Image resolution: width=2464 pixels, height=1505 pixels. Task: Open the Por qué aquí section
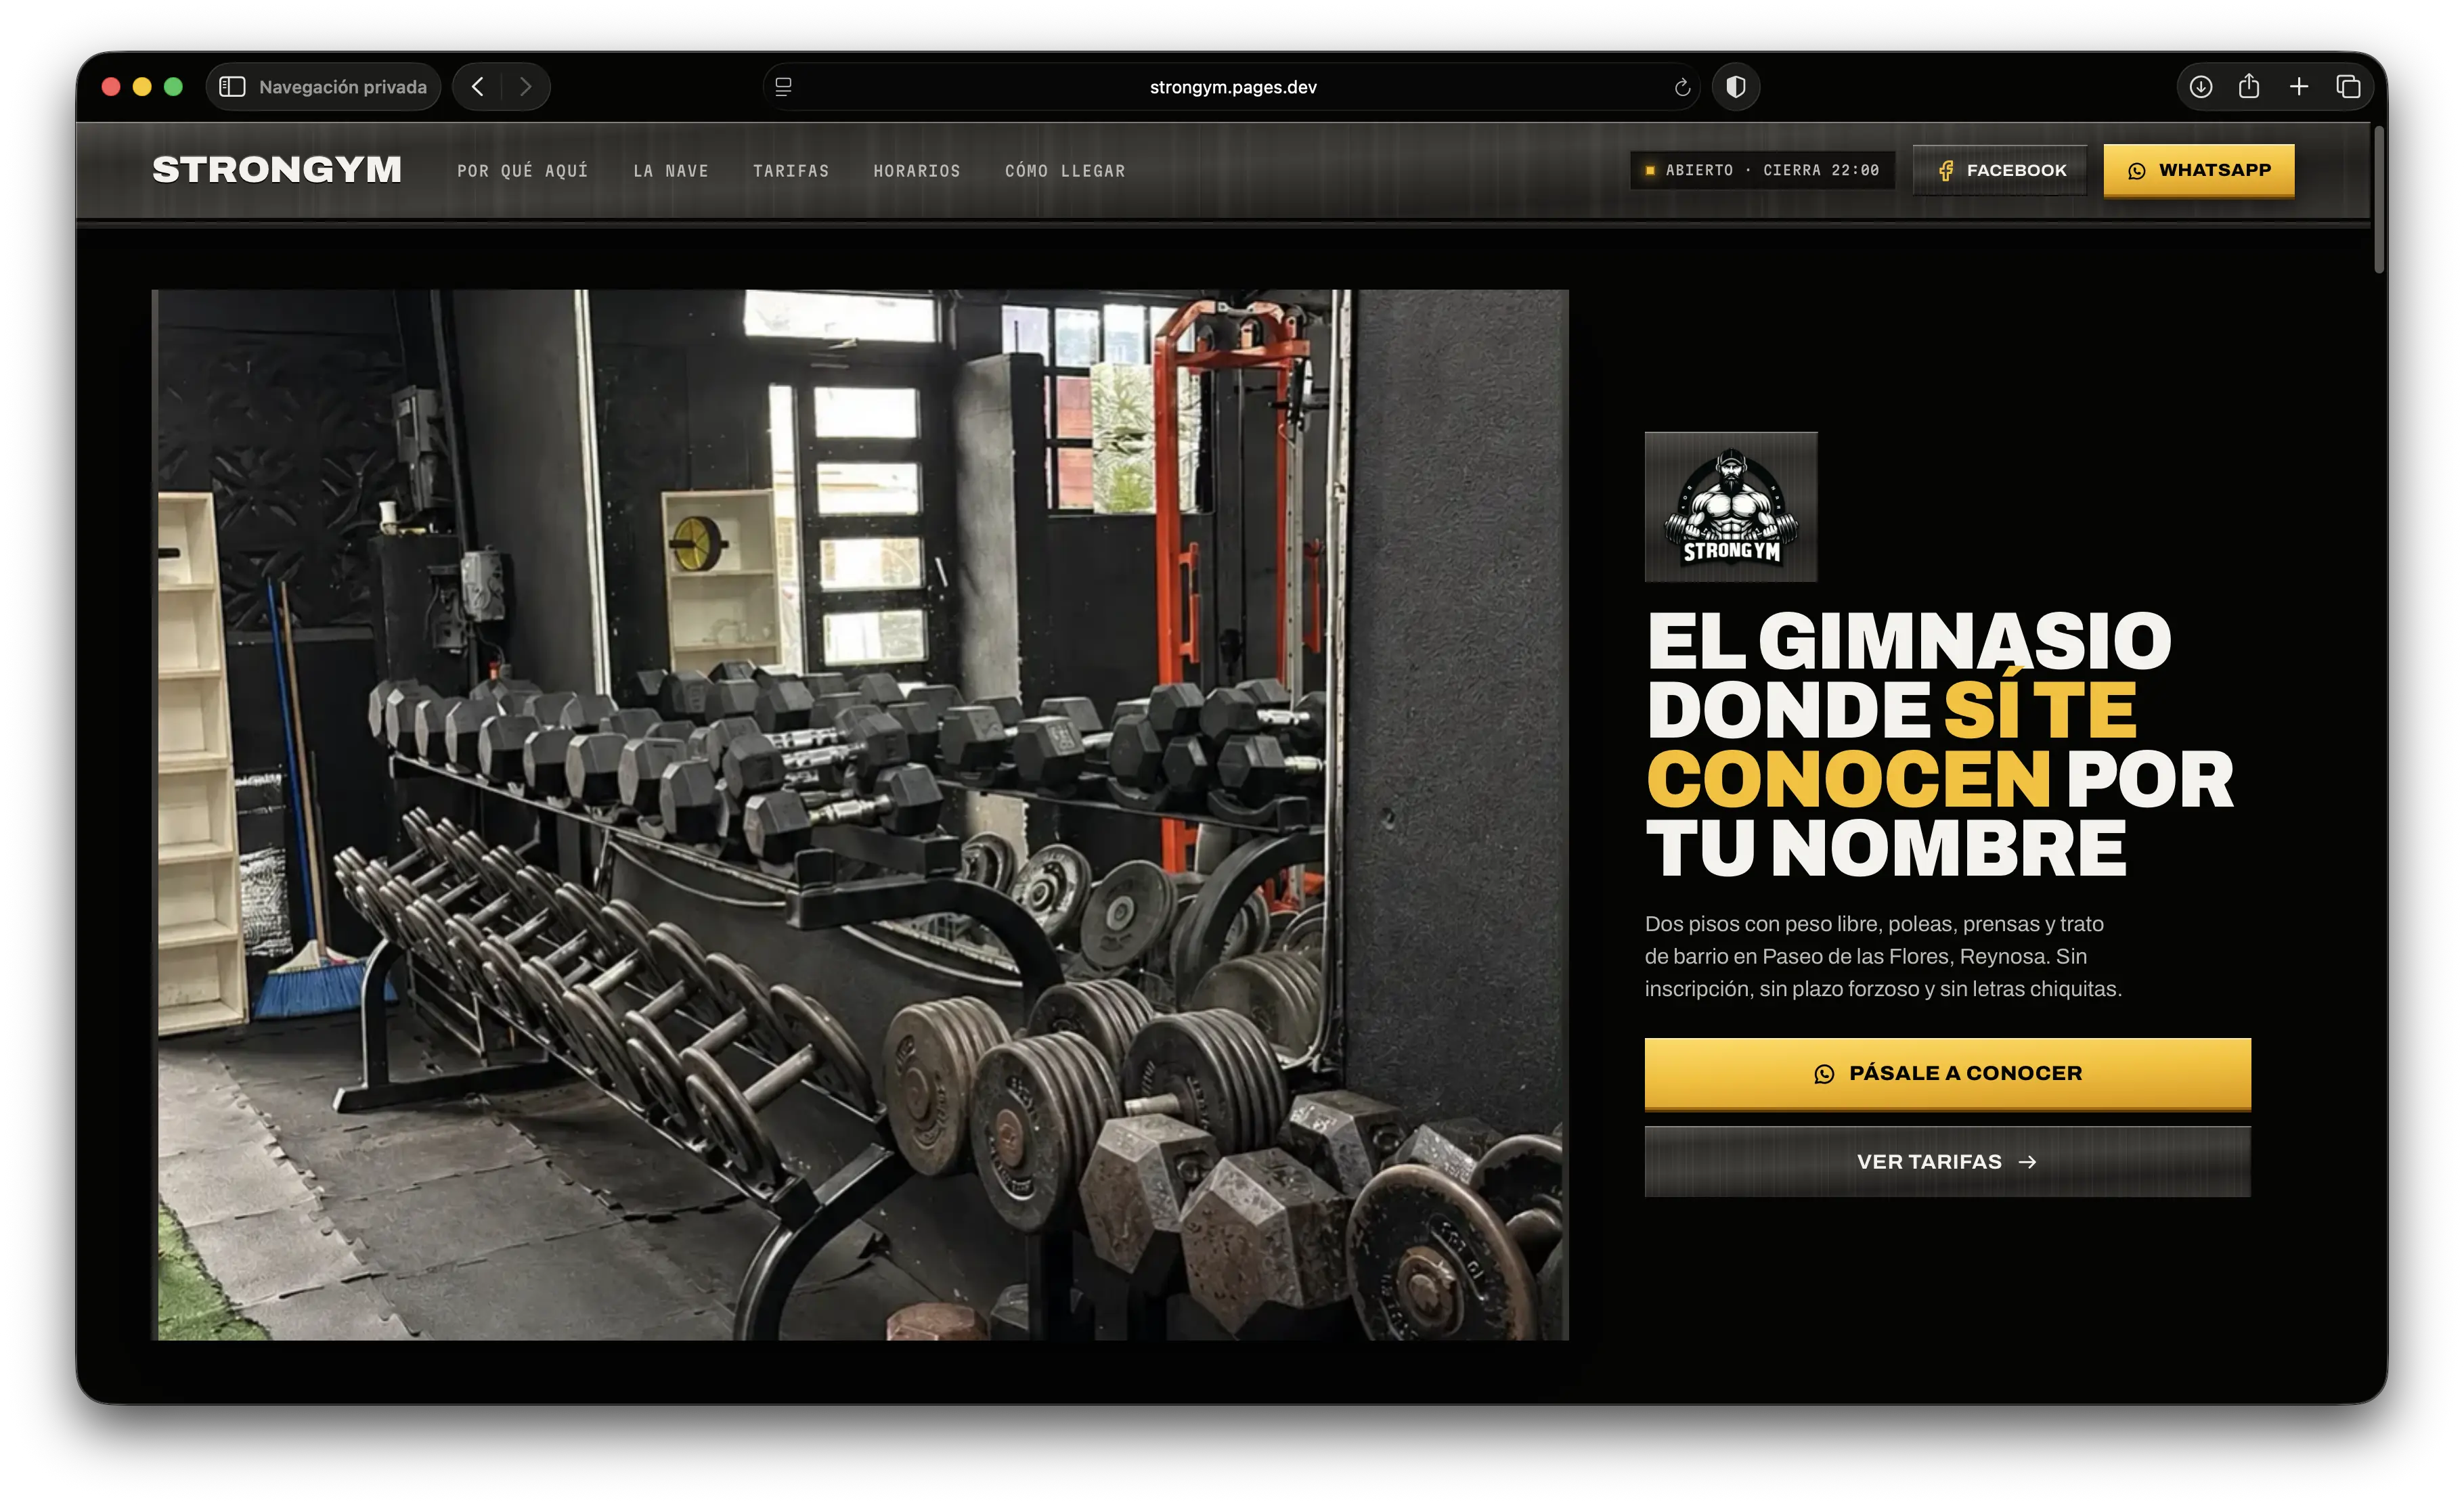(522, 171)
